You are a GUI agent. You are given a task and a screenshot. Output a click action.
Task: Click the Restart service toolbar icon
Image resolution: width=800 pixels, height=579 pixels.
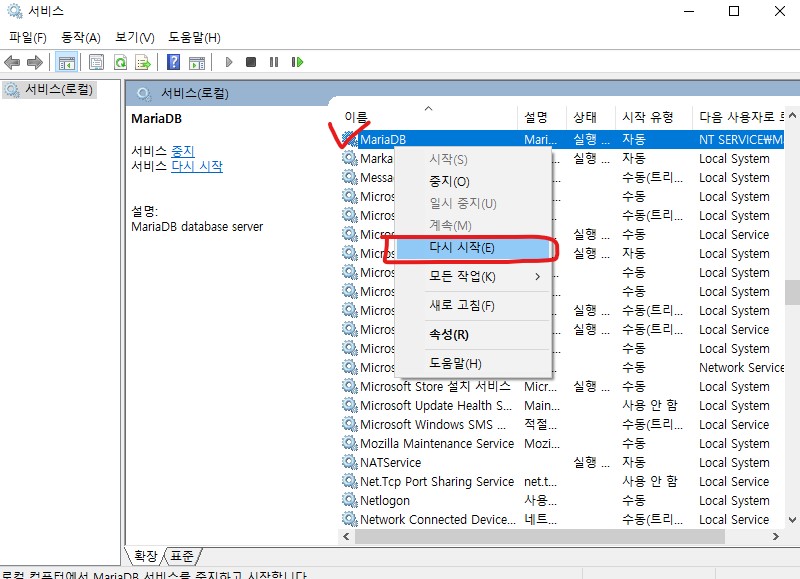pos(297,62)
